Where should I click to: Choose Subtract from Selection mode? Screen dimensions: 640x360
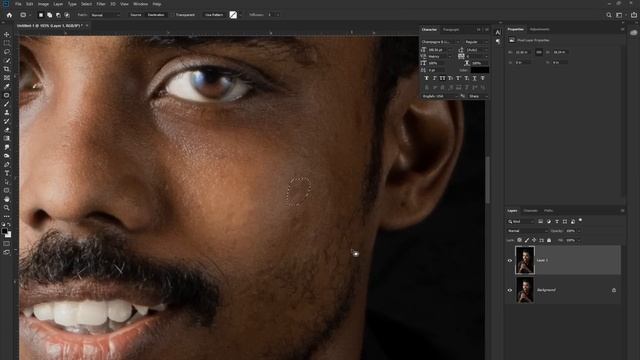[x=58, y=15]
